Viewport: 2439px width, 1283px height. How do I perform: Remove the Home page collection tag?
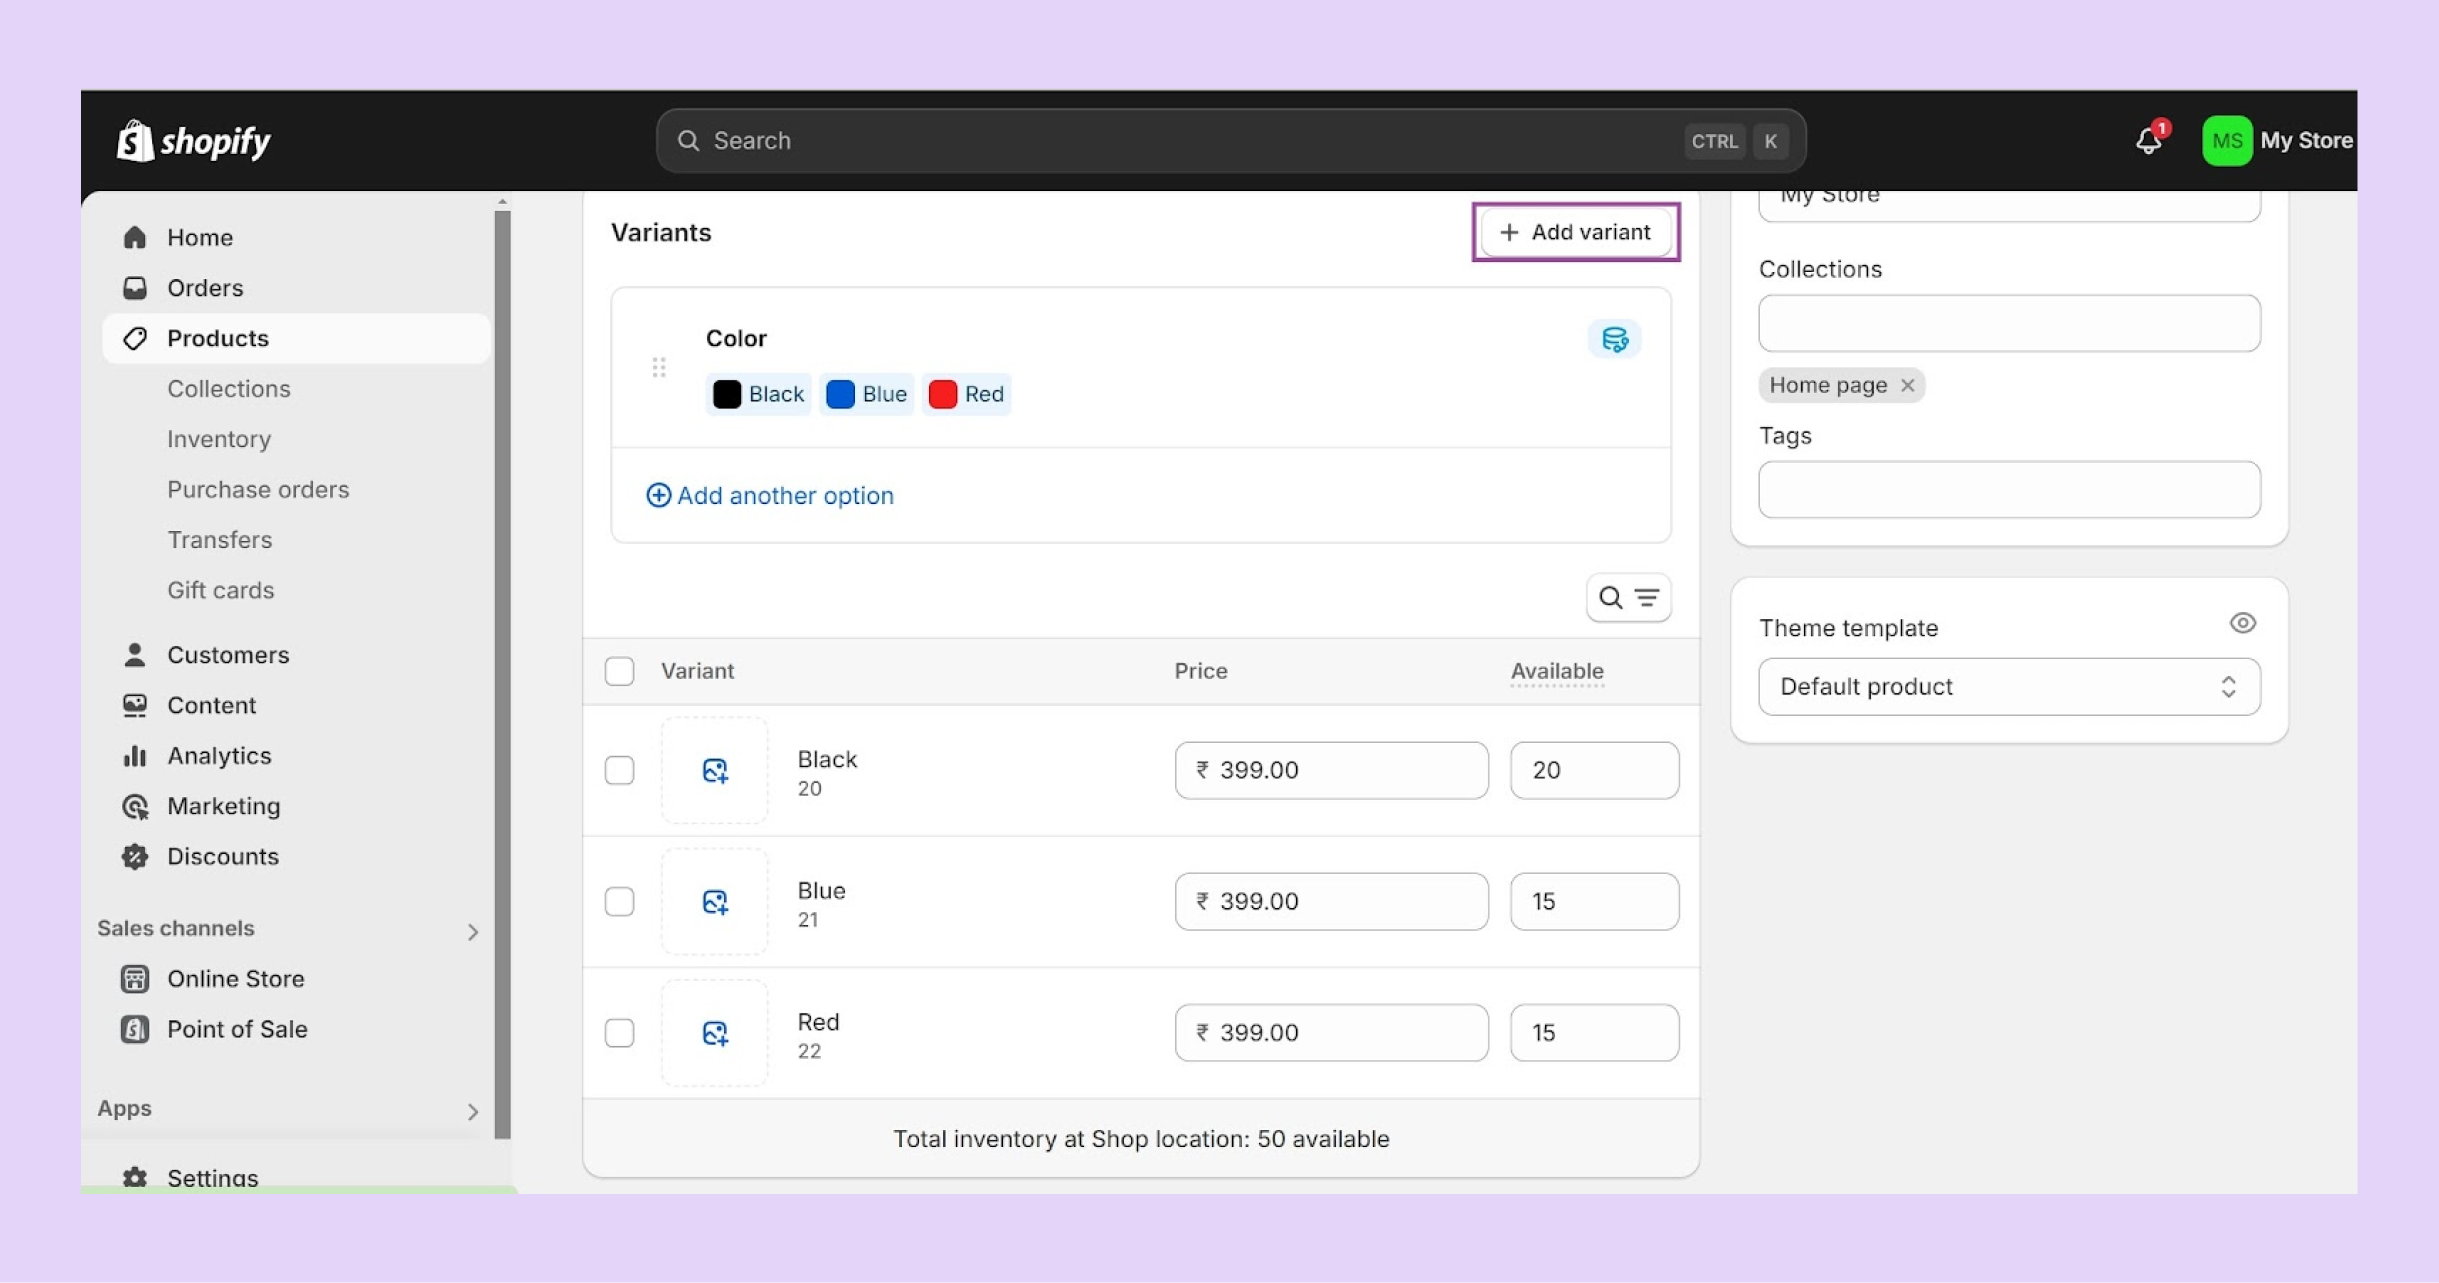pyautogui.click(x=1907, y=386)
